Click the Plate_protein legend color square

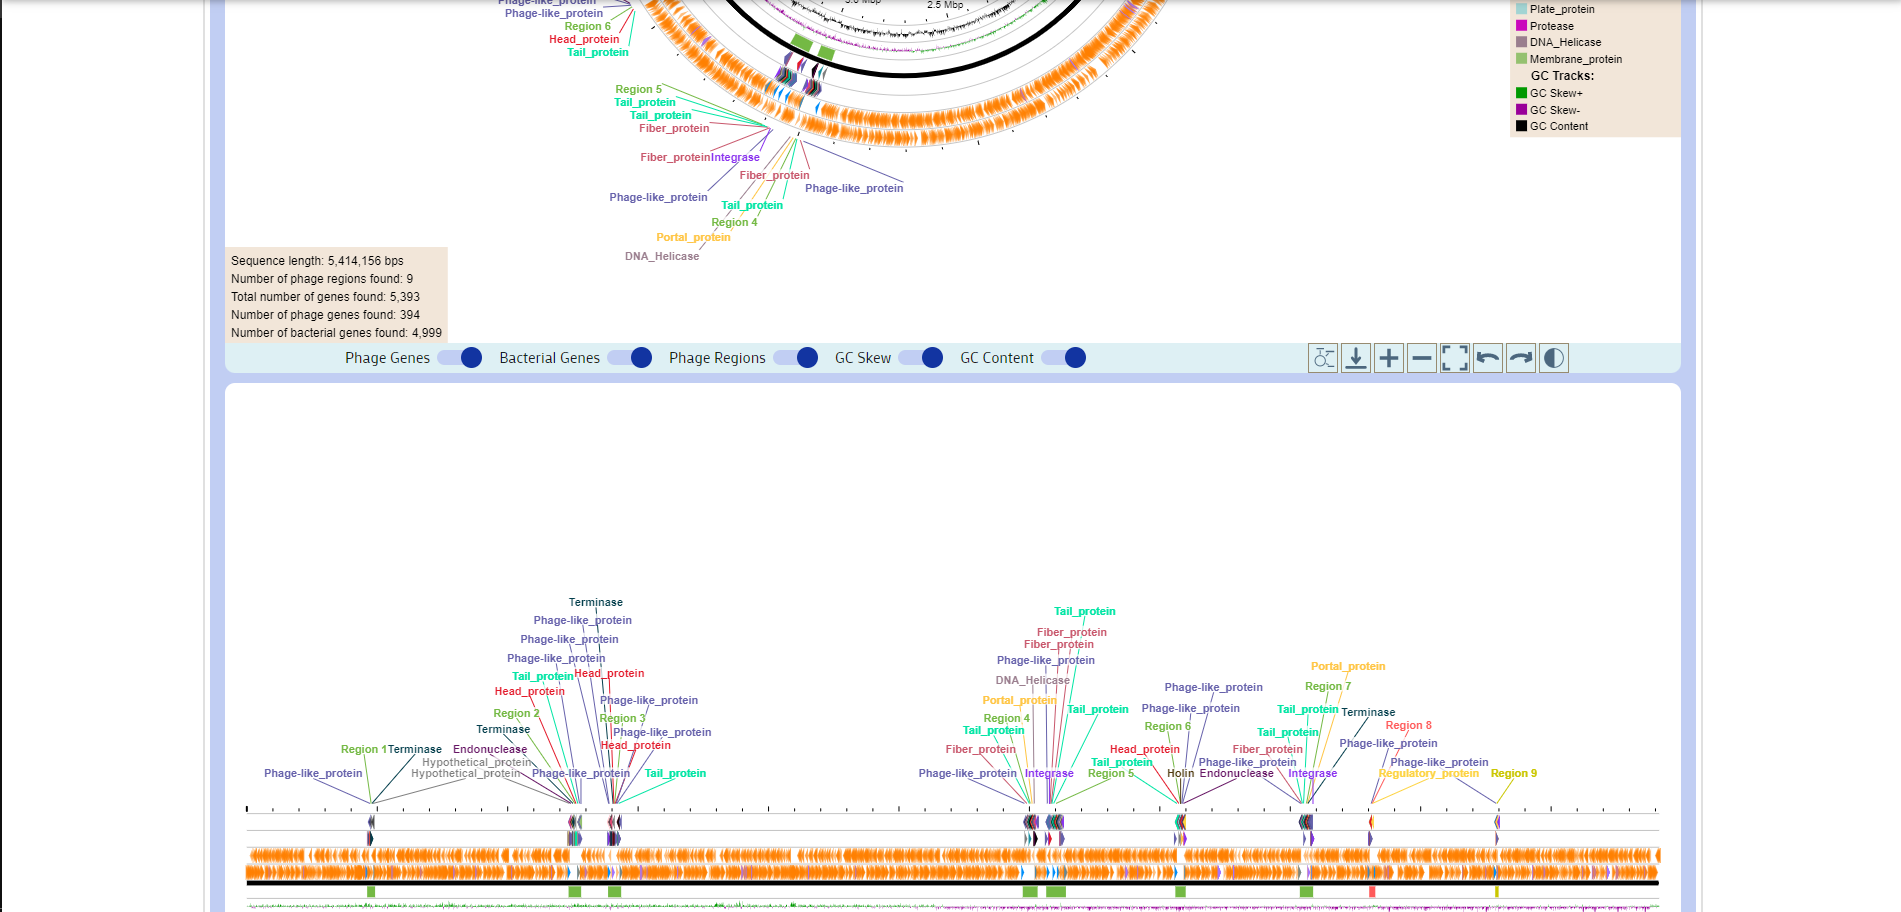tap(1522, 9)
